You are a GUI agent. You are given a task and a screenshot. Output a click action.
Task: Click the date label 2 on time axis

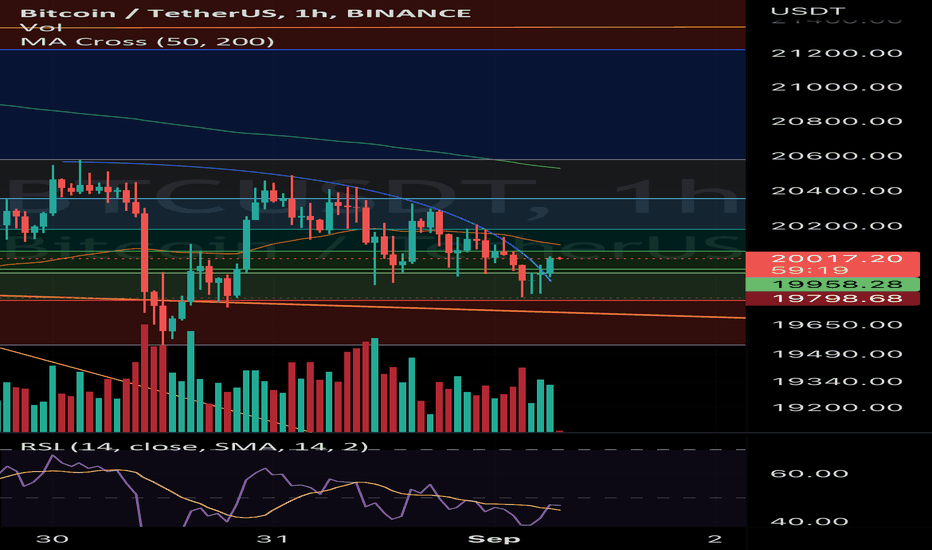click(x=715, y=539)
